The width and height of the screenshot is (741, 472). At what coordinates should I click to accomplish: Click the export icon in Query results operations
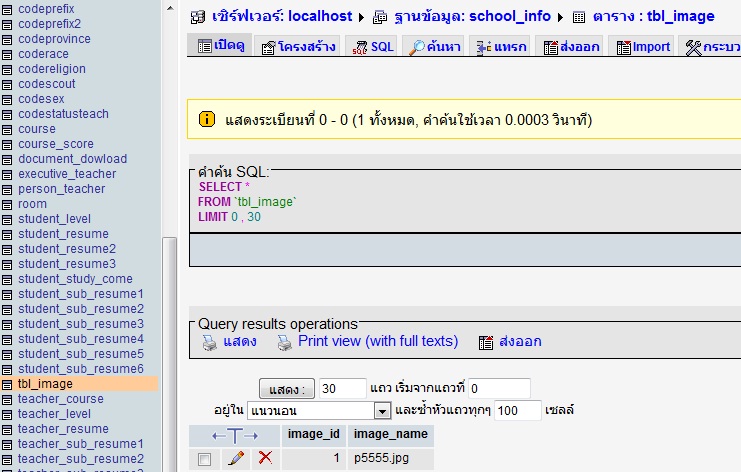tap(487, 342)
